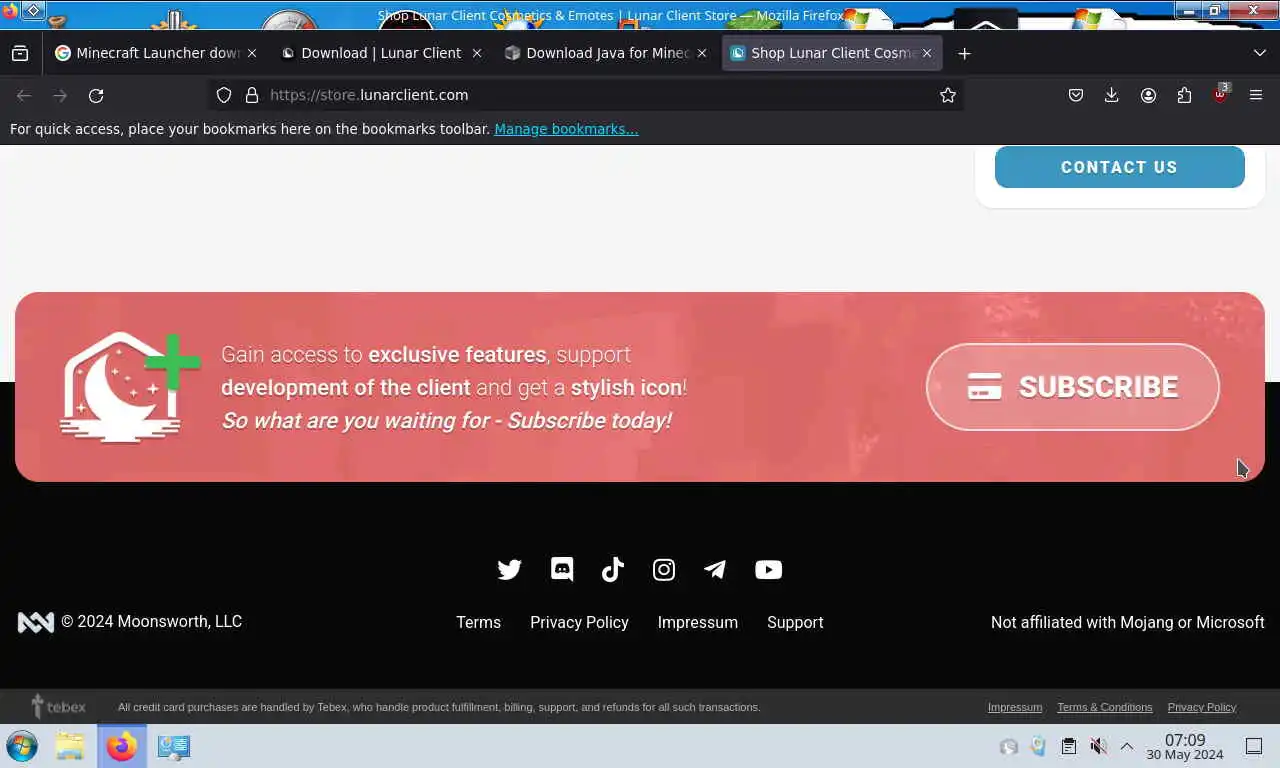
Task: Open the Save to Pocket icon
Action: click(x=1076, y=95)
